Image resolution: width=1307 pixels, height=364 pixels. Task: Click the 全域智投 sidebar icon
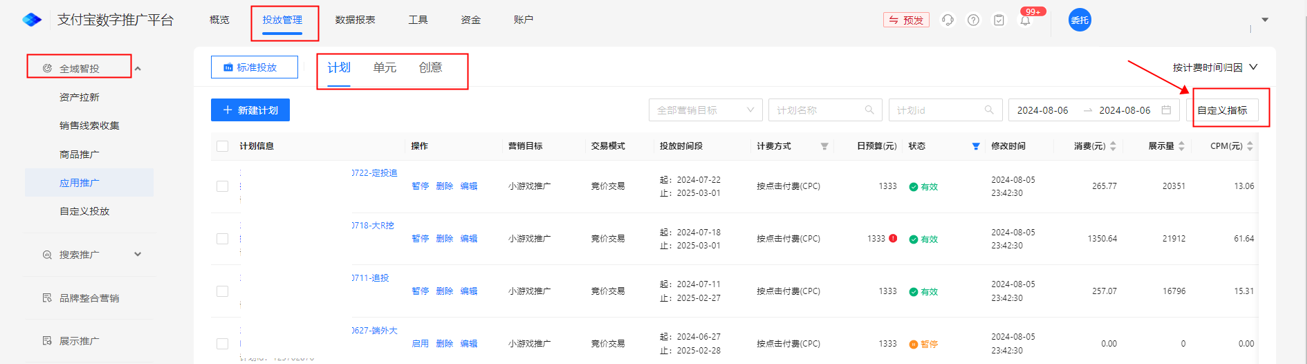coord(47,69)
